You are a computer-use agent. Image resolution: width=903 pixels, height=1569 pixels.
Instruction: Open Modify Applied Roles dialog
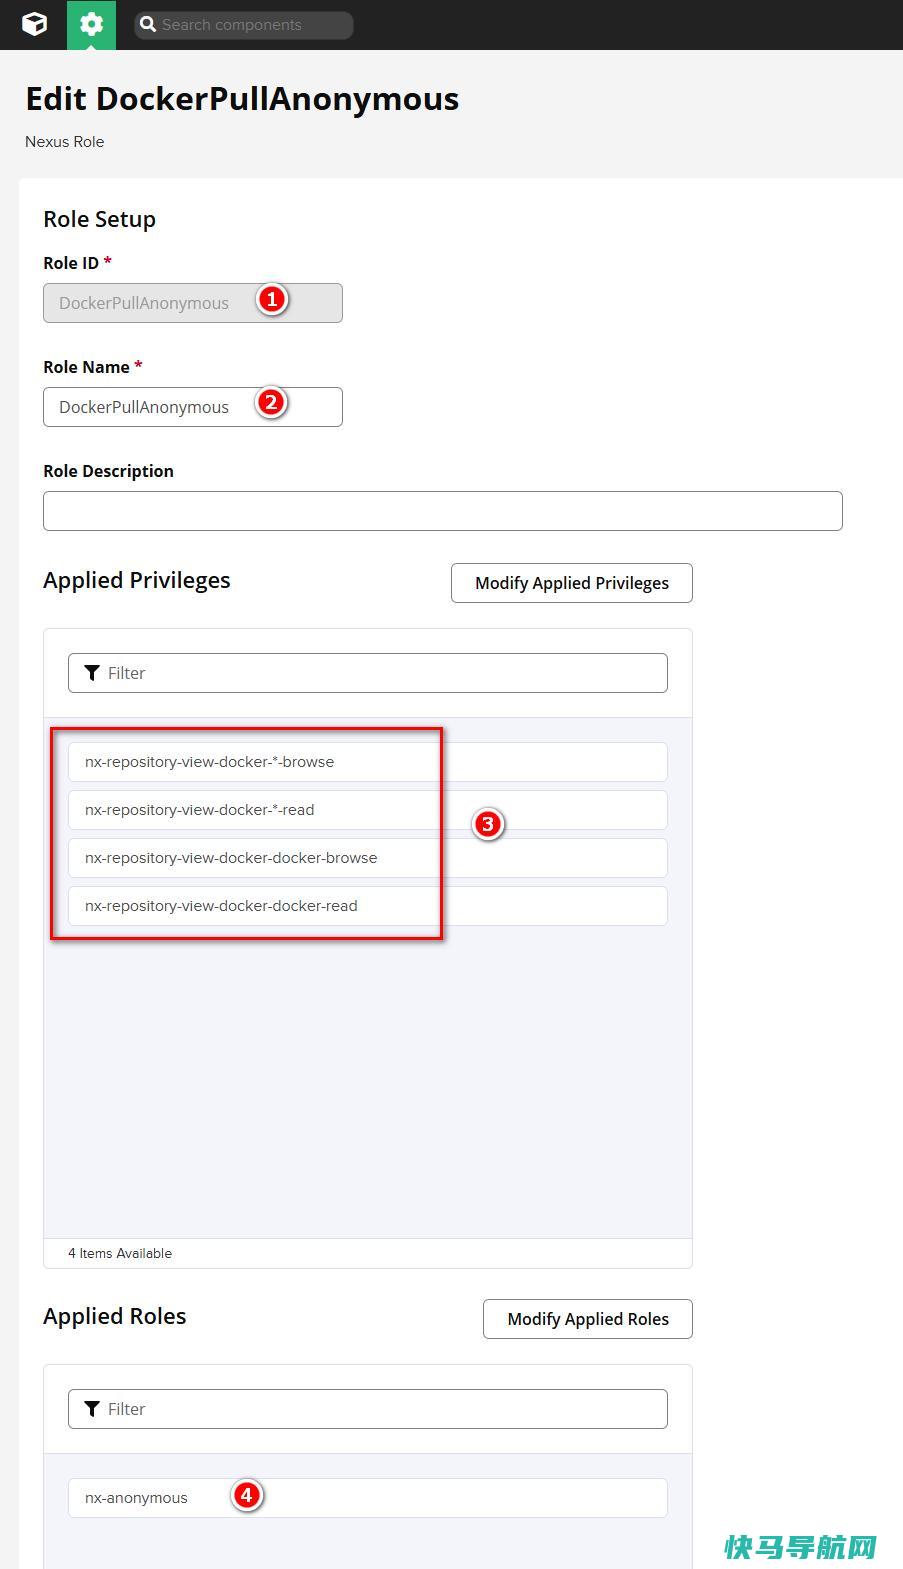[588, 1319]
